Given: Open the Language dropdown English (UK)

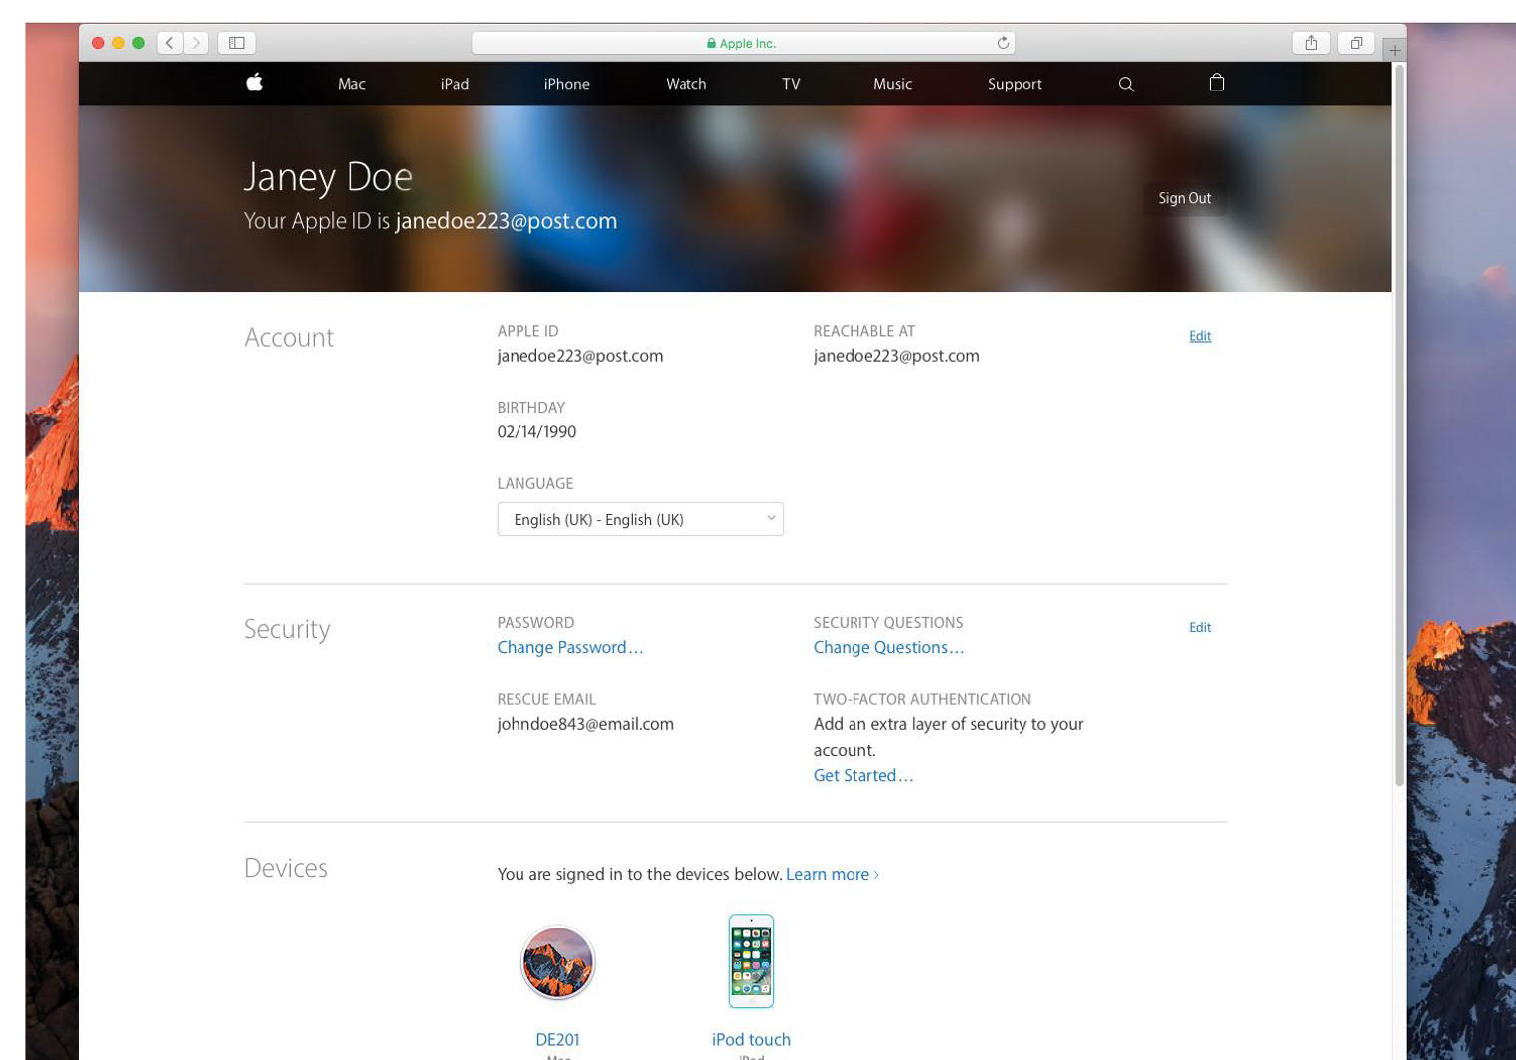Looking at the screenshot, I should coord(641,519).
